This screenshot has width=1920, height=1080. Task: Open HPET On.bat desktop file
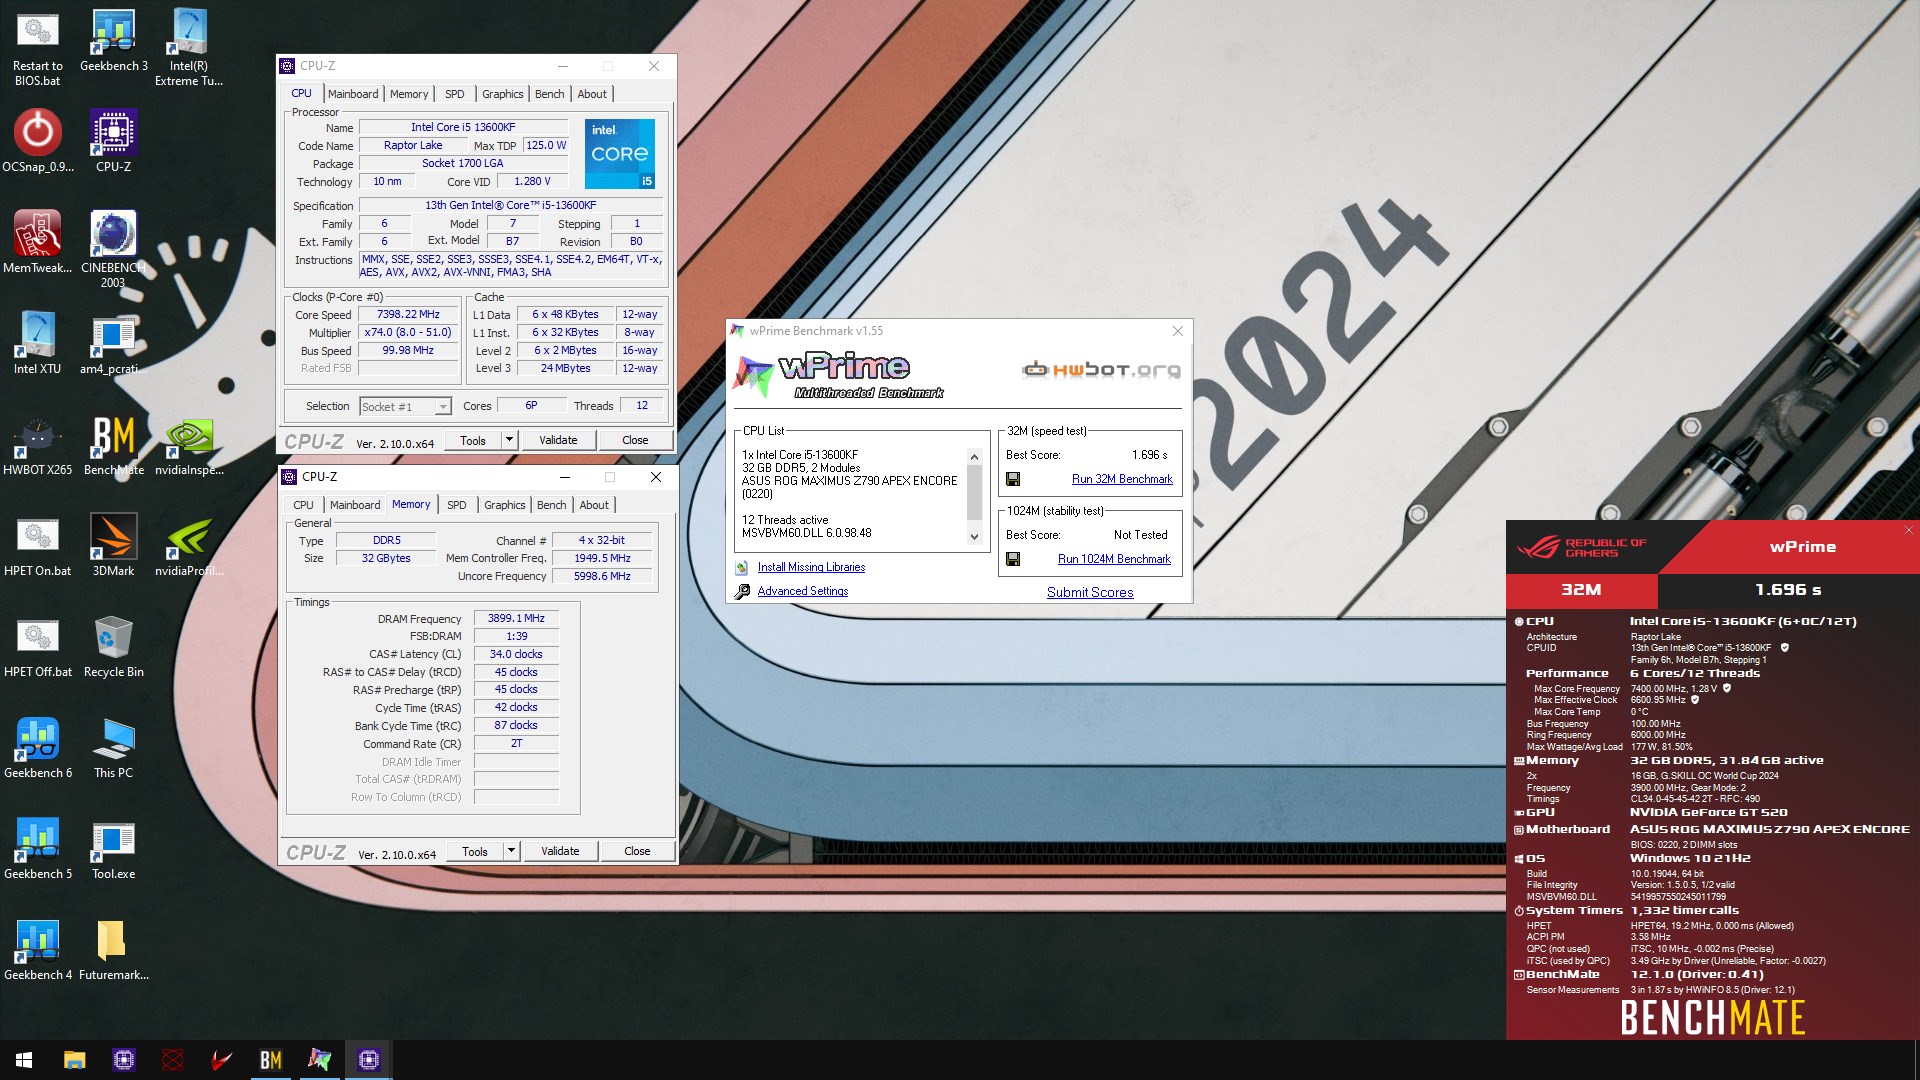38,545
